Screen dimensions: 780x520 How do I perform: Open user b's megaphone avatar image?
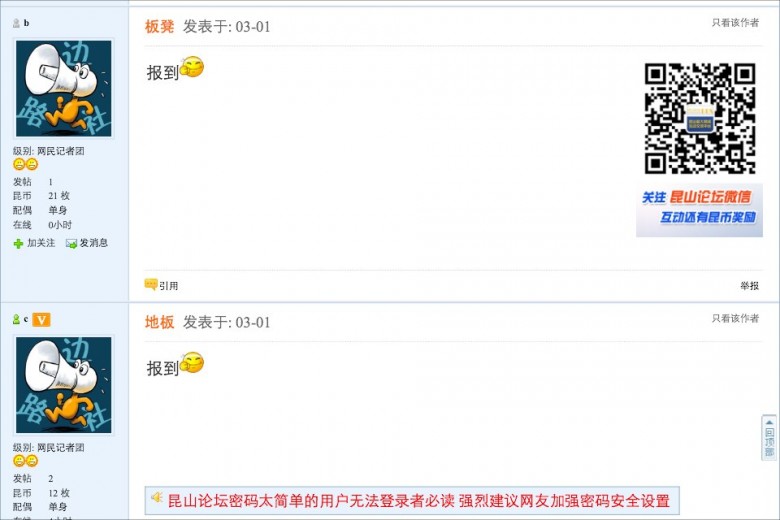coord(64,89)
